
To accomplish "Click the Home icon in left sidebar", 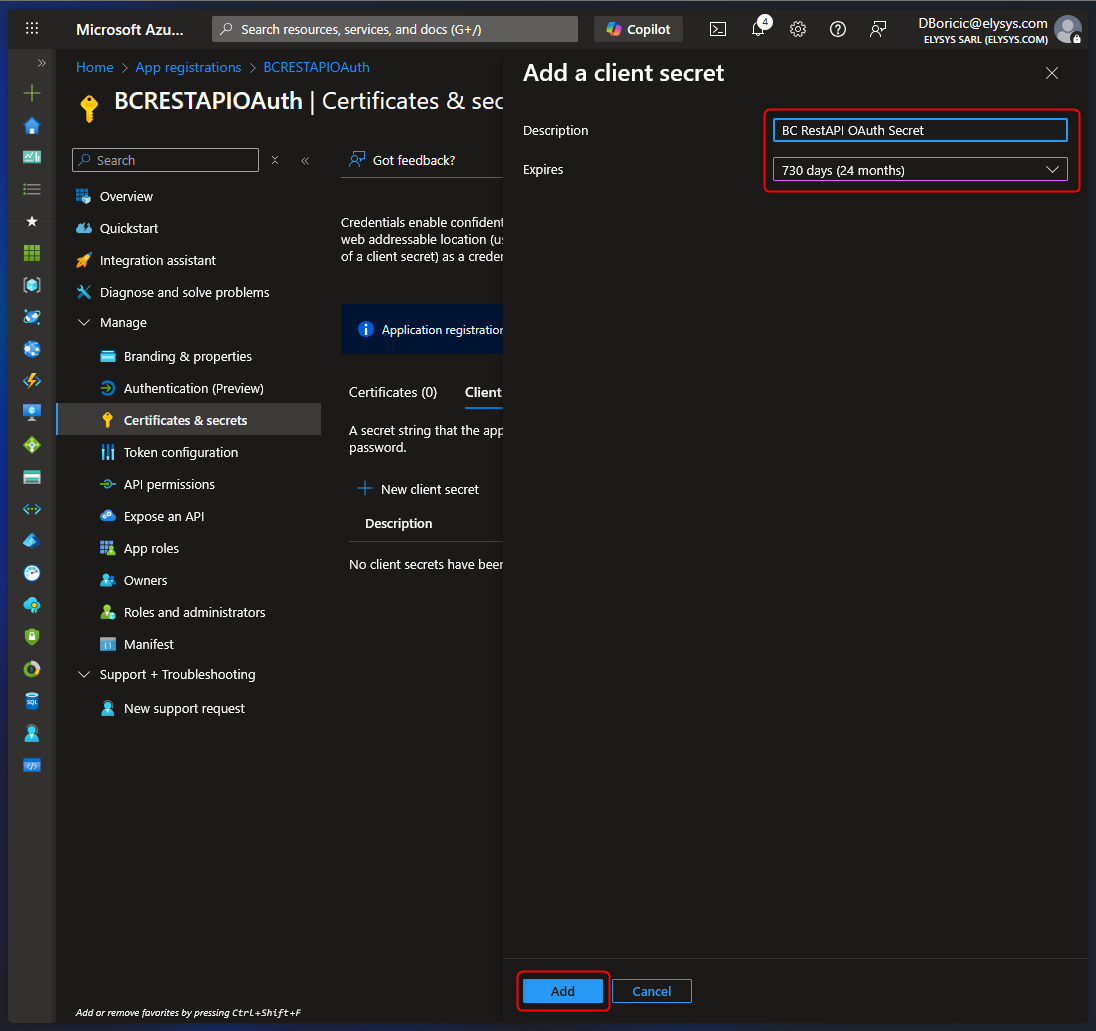I will [32, 125].
